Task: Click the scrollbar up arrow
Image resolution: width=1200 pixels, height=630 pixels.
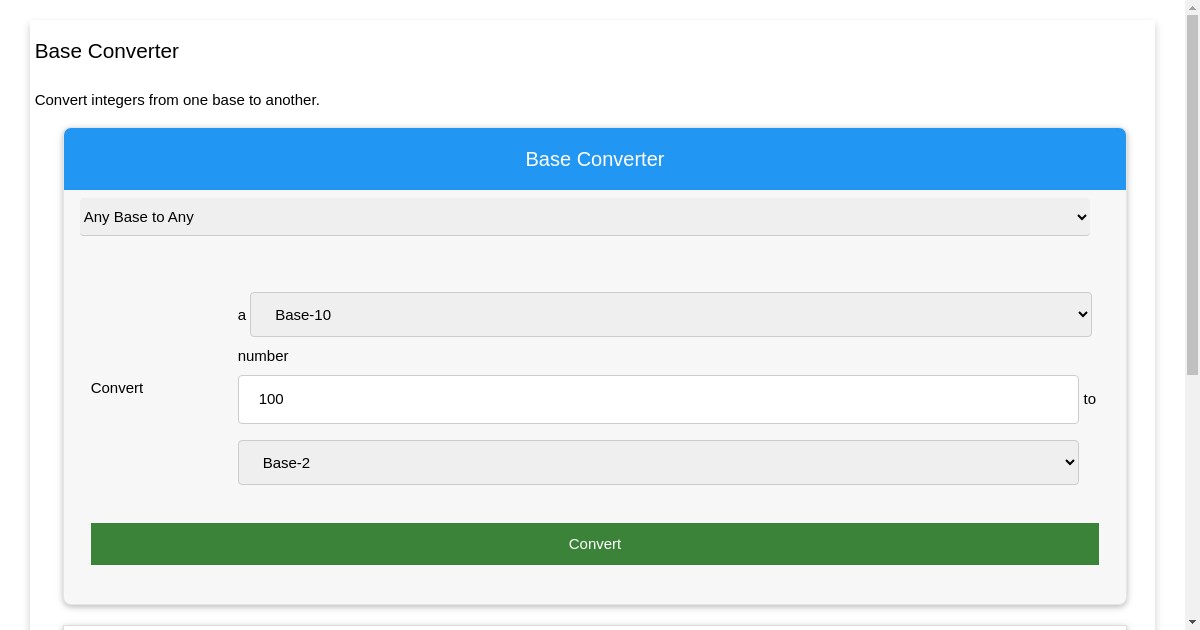Action: [x=1193, y=6]
